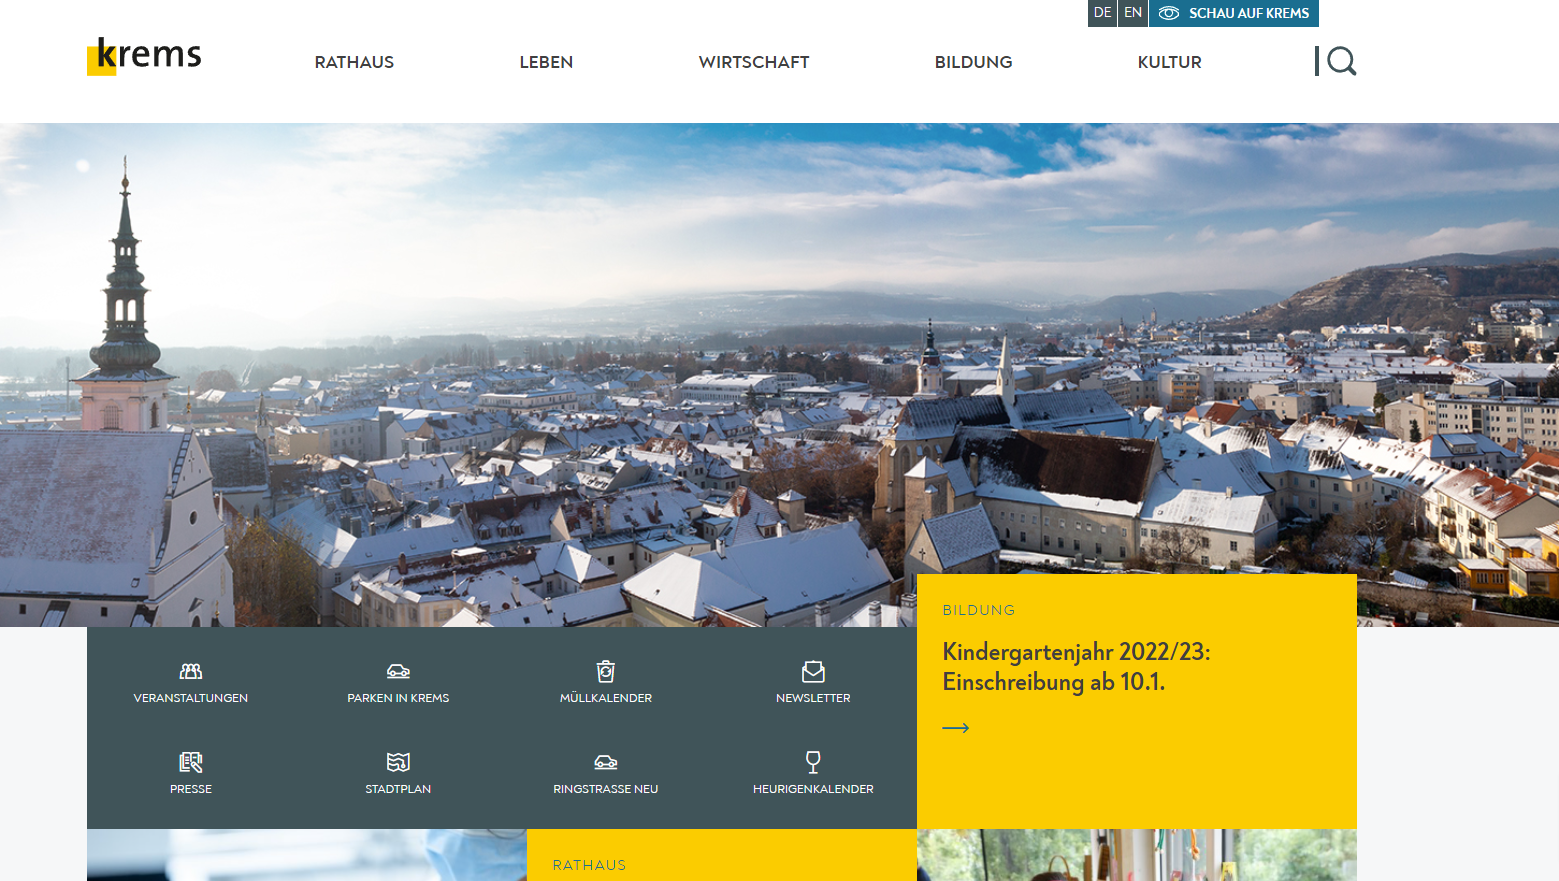The image size is (1559, 881).
Task: Click the Ringstrasse Neu car icon
Action: (606, 762)
